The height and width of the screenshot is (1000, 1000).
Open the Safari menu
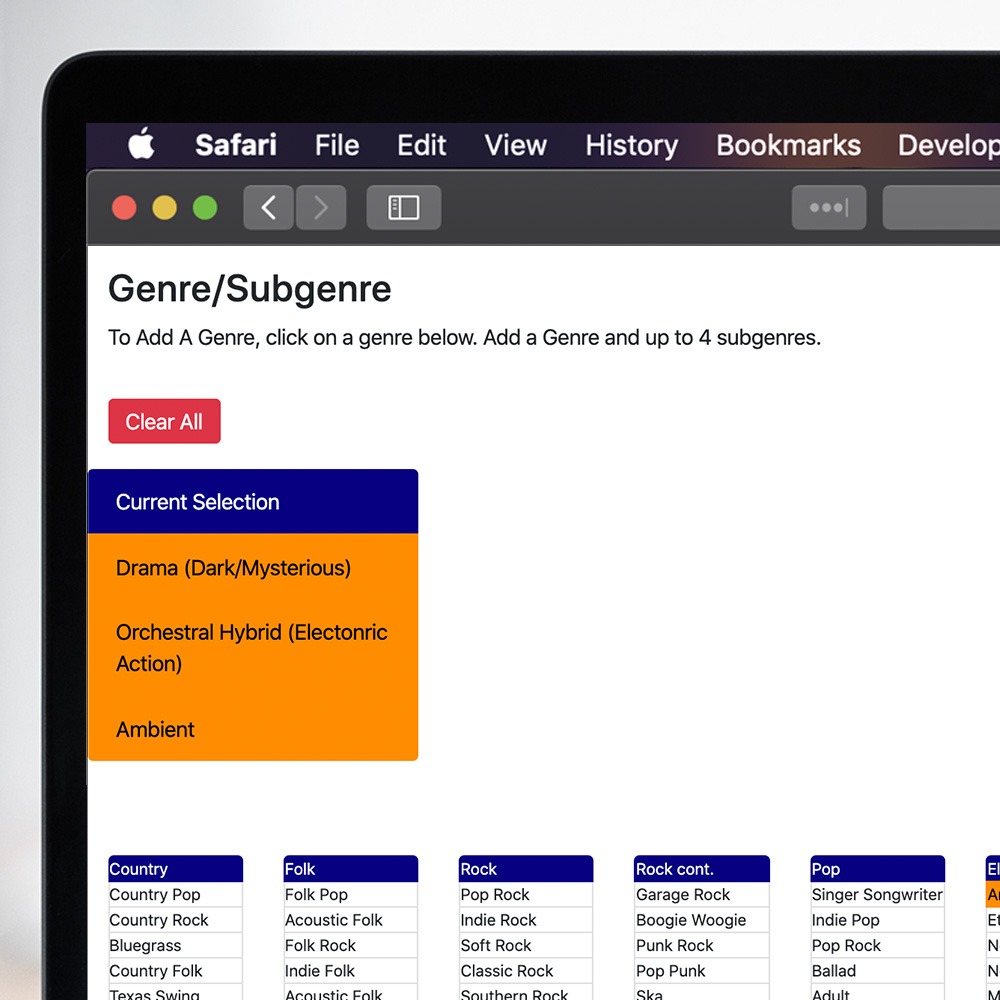coord(236,145)
